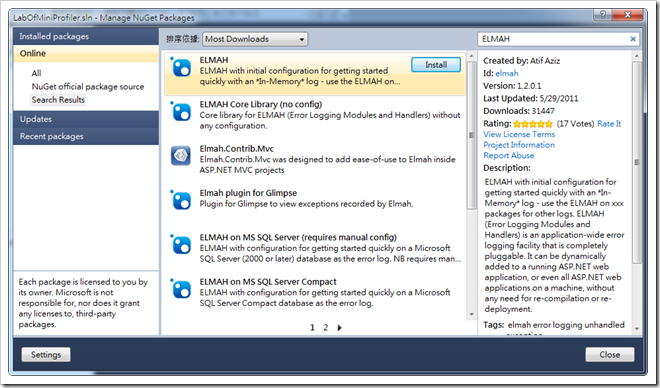Image resolution: width=660 pixels, height=388 pixels.
Task: Click the Rate It link
Action: point(609,124)
